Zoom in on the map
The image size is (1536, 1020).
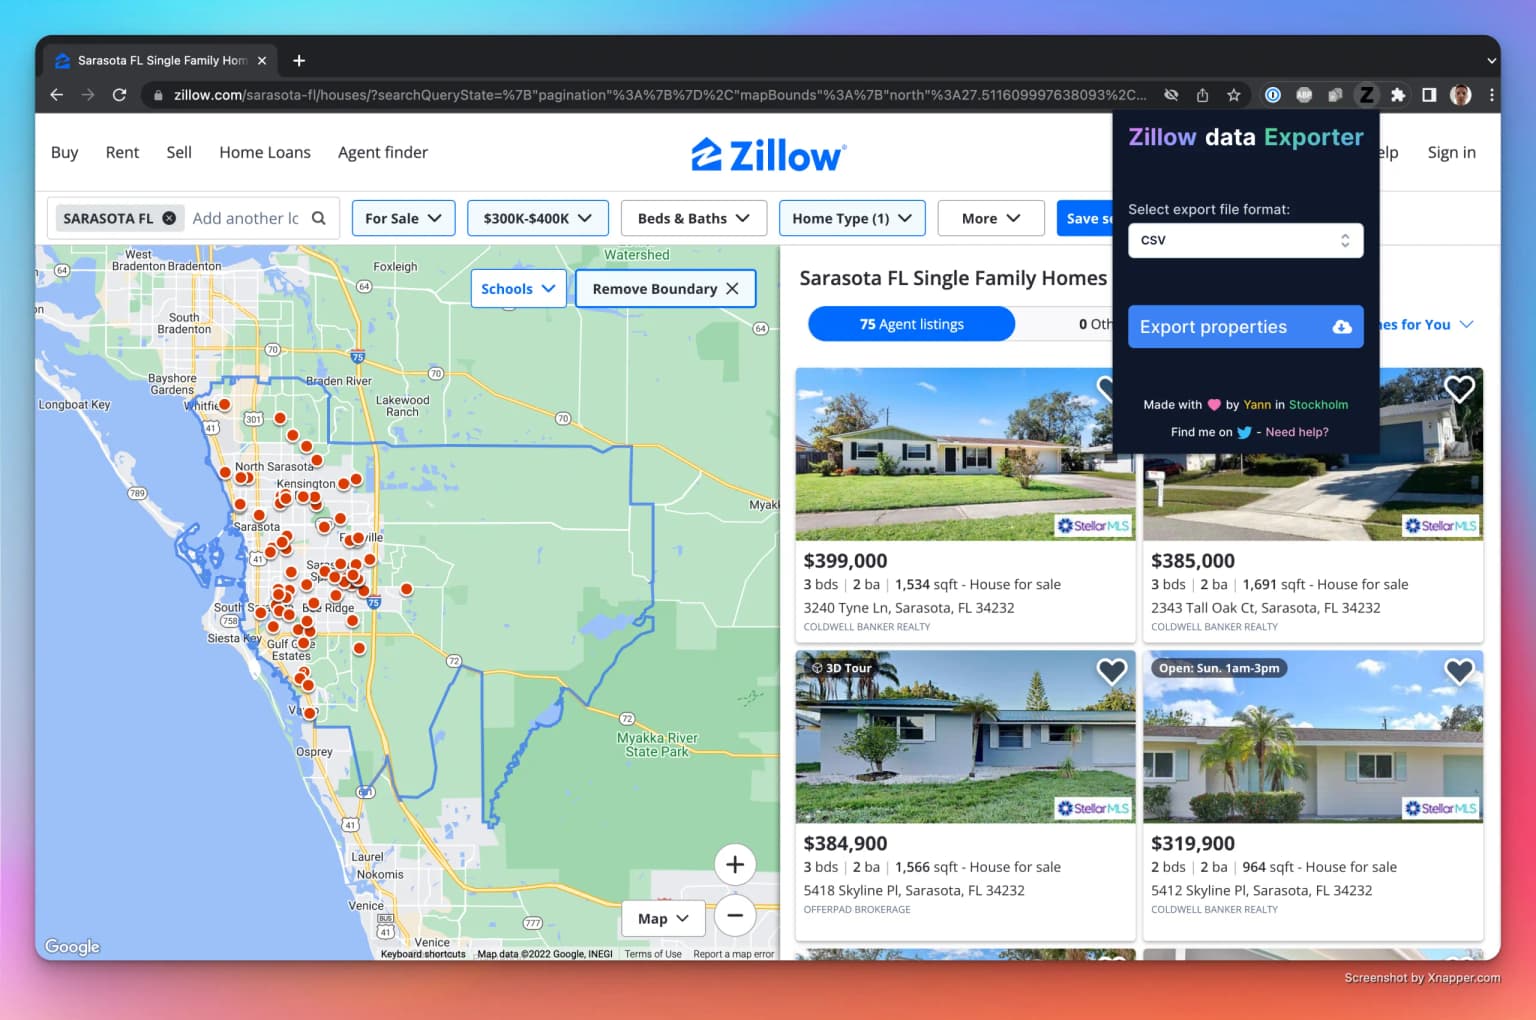point(735,865)
